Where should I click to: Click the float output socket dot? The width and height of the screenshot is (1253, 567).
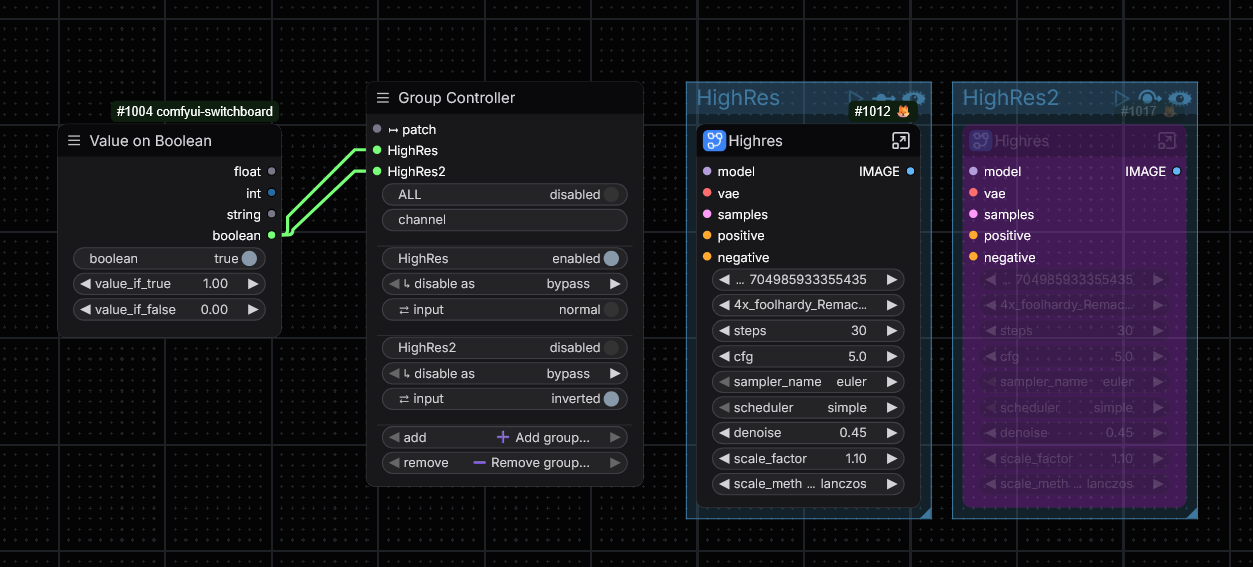pos(272,172)
